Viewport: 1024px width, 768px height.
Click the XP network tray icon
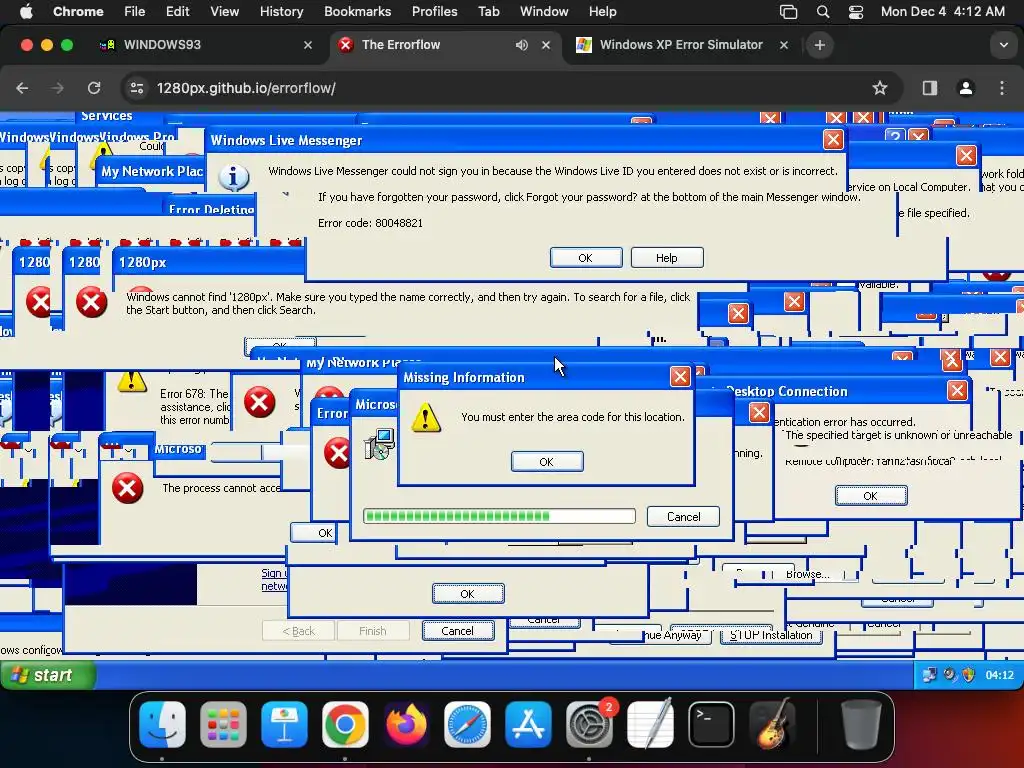tap(929, 675)
